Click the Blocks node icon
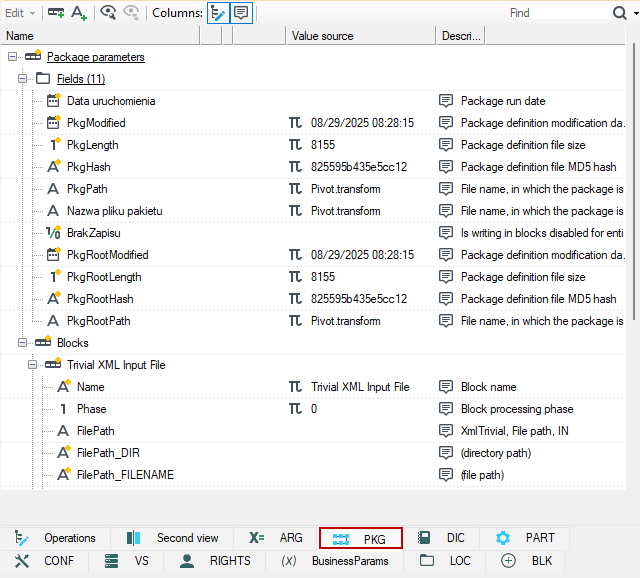The width and height of the screenshot is (640, 578). [43, 342]
